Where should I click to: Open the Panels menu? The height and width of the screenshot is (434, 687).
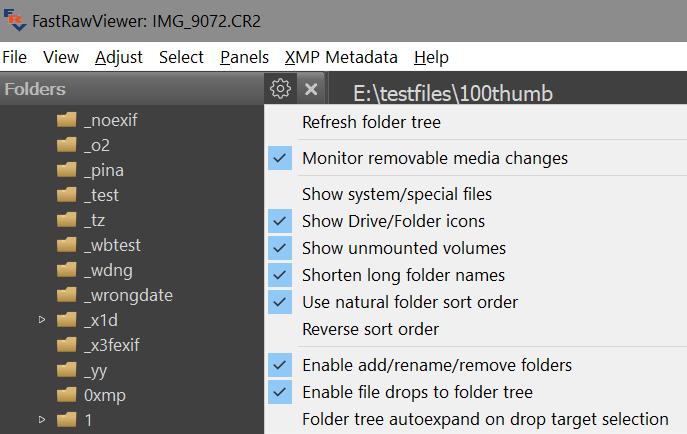point(244,57)
